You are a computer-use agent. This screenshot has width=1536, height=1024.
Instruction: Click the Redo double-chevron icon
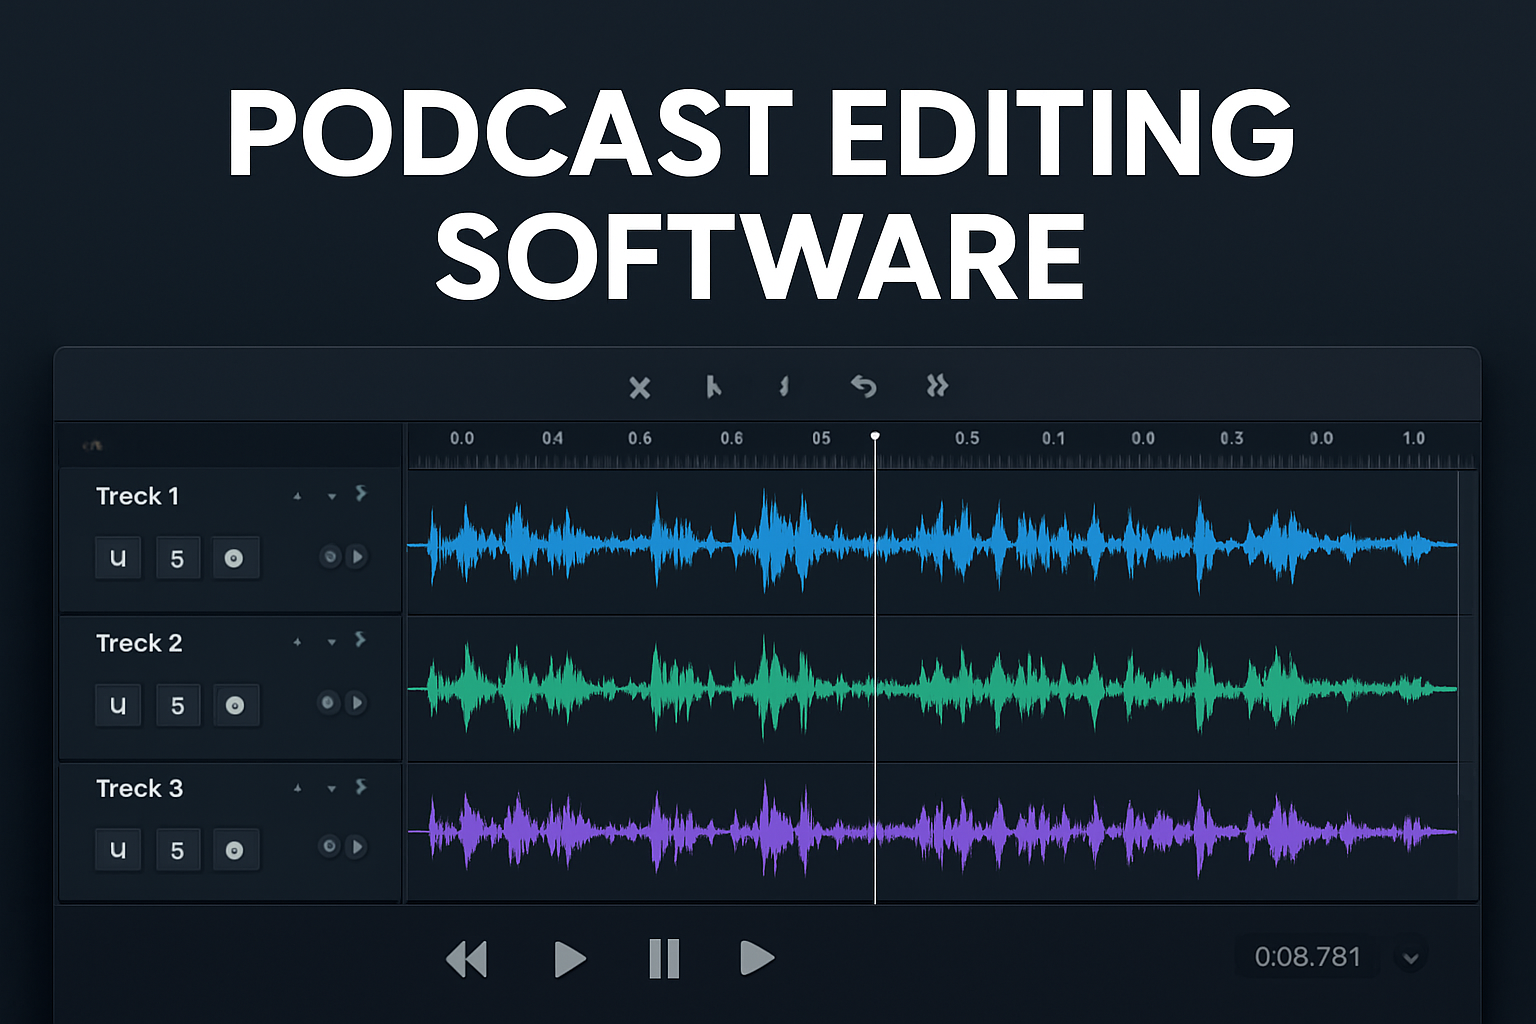(x=936, y=388)
